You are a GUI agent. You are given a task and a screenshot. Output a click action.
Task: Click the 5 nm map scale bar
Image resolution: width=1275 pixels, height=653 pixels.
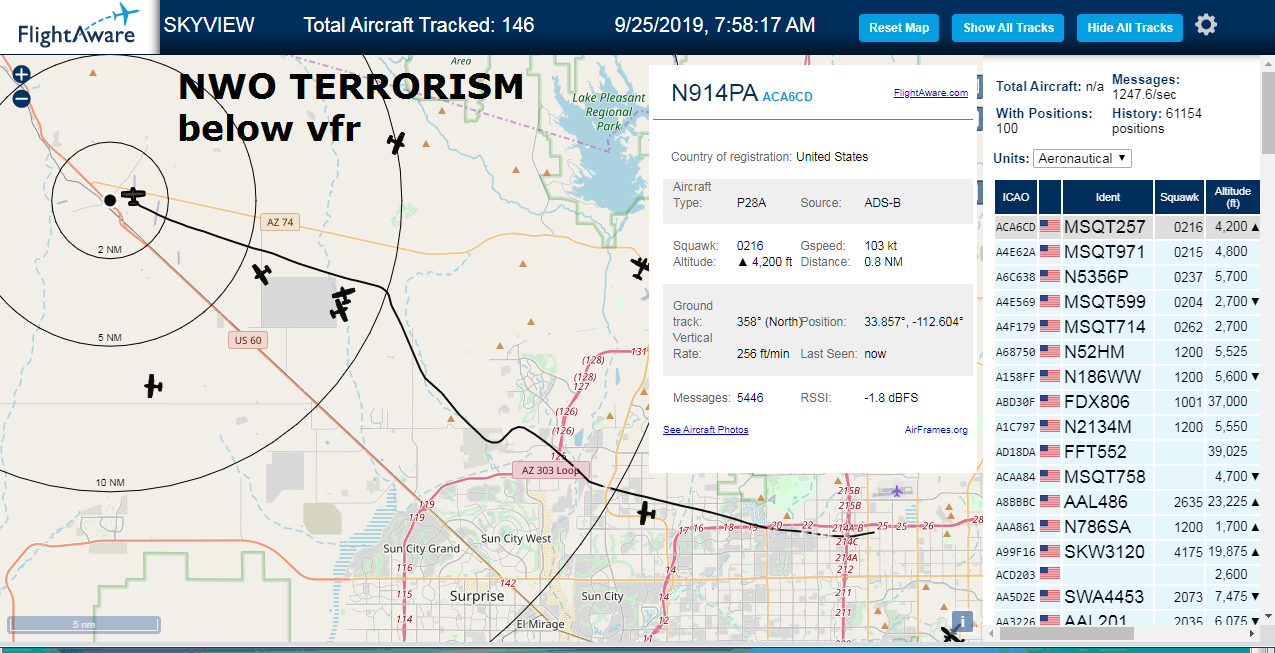[84, 624]
